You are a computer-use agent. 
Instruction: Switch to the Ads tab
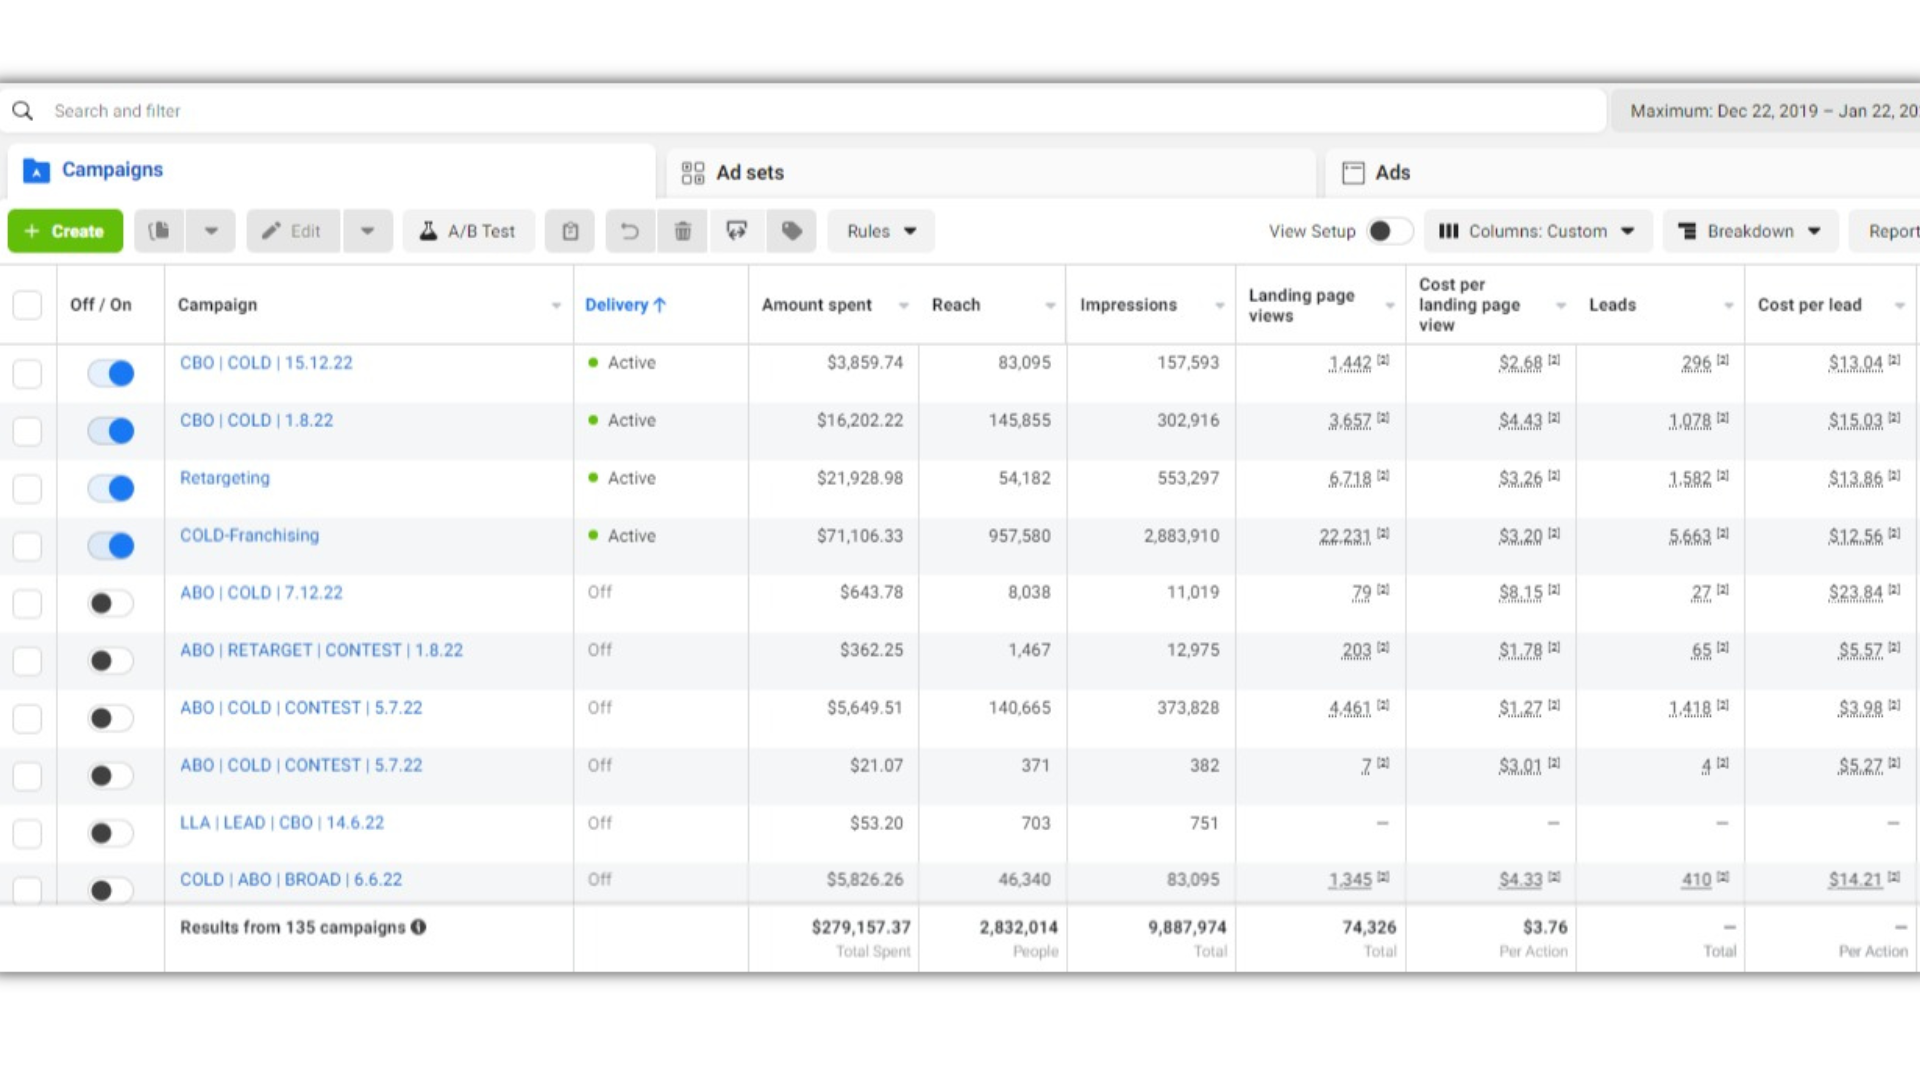click(x=1391, y=173)
